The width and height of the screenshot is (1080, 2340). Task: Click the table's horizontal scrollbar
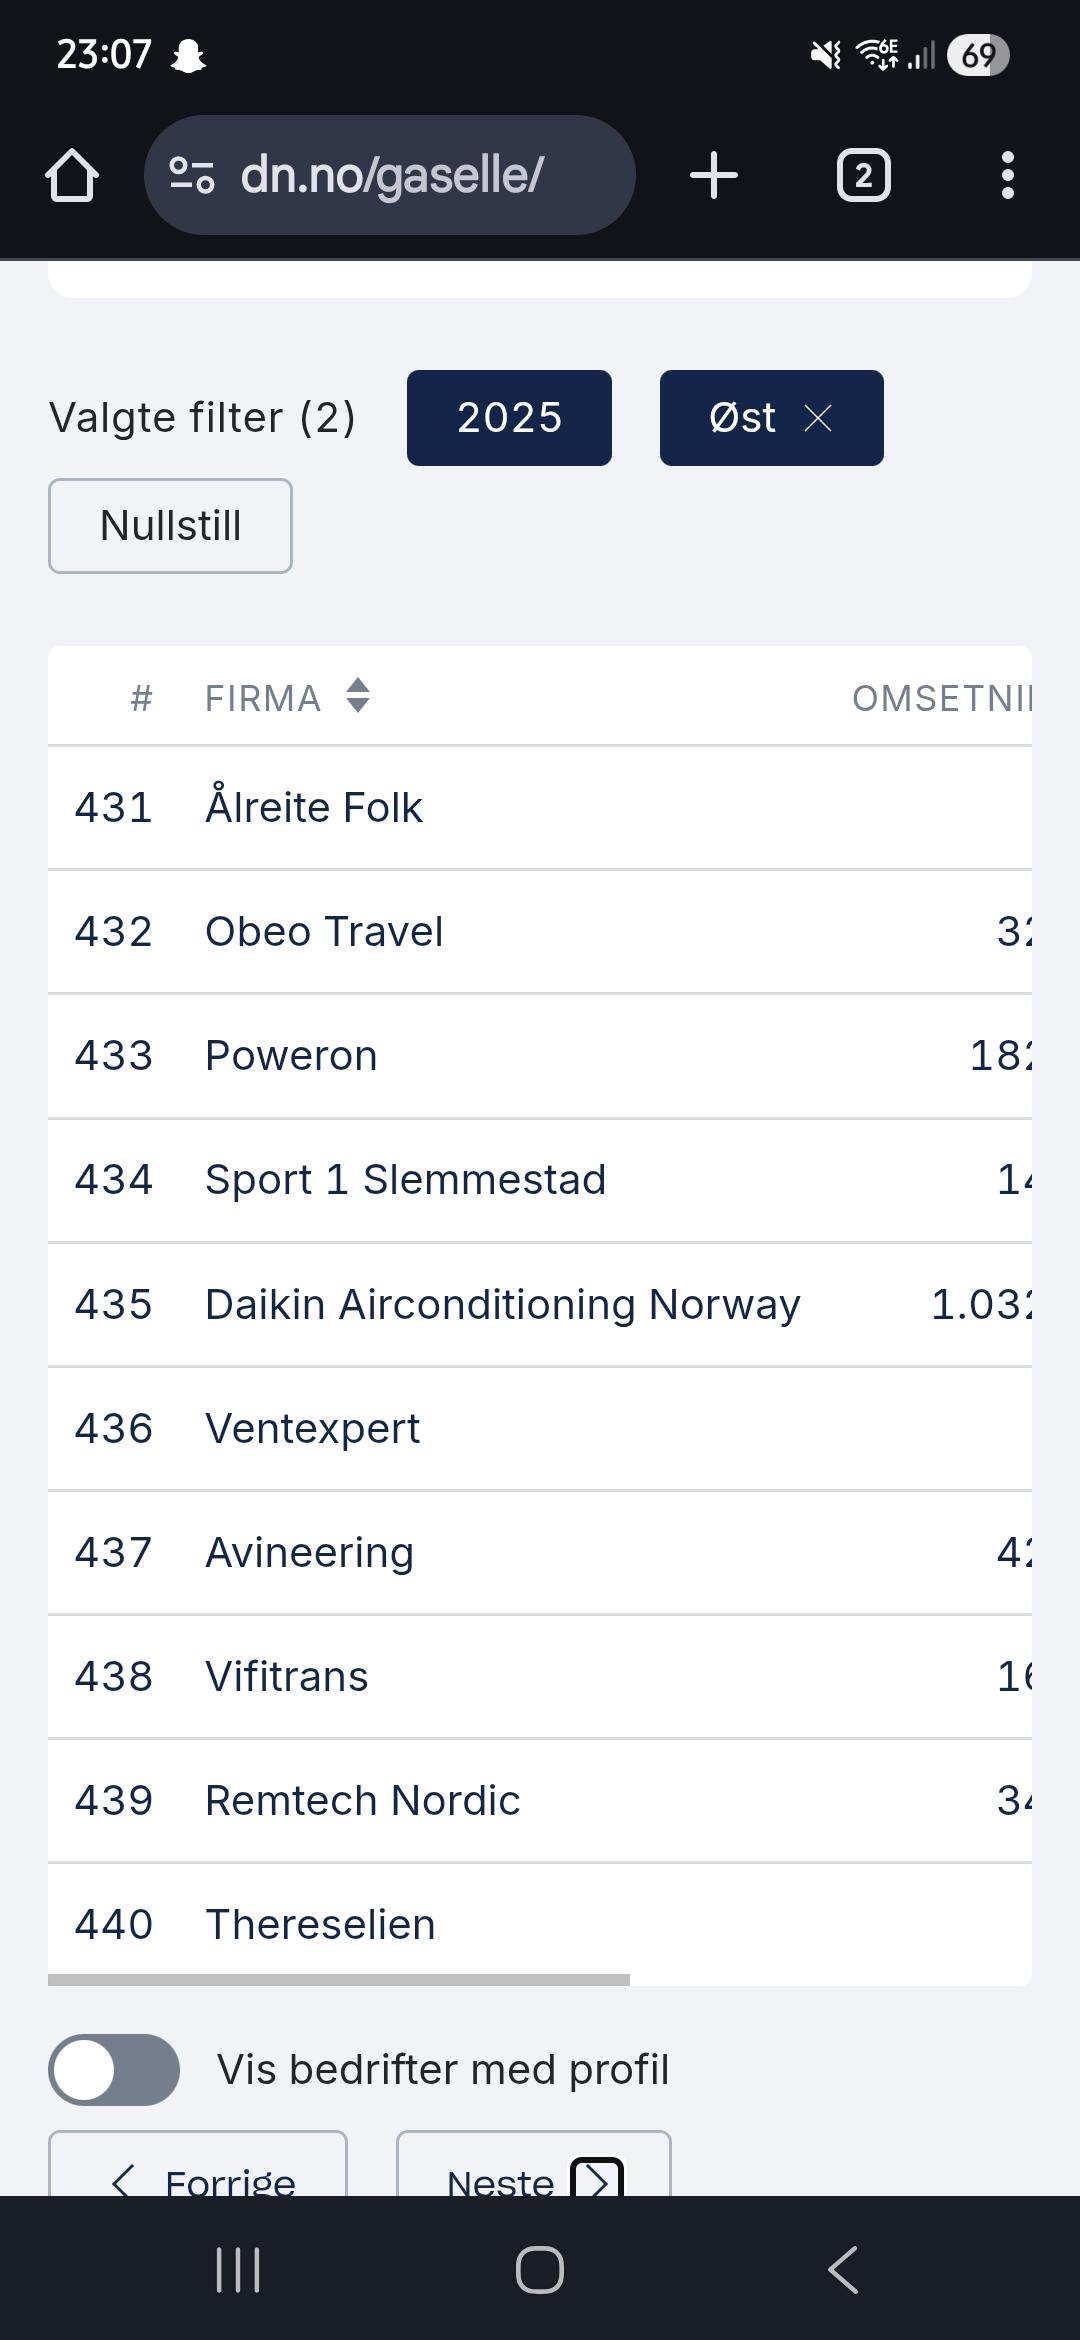339,1980
